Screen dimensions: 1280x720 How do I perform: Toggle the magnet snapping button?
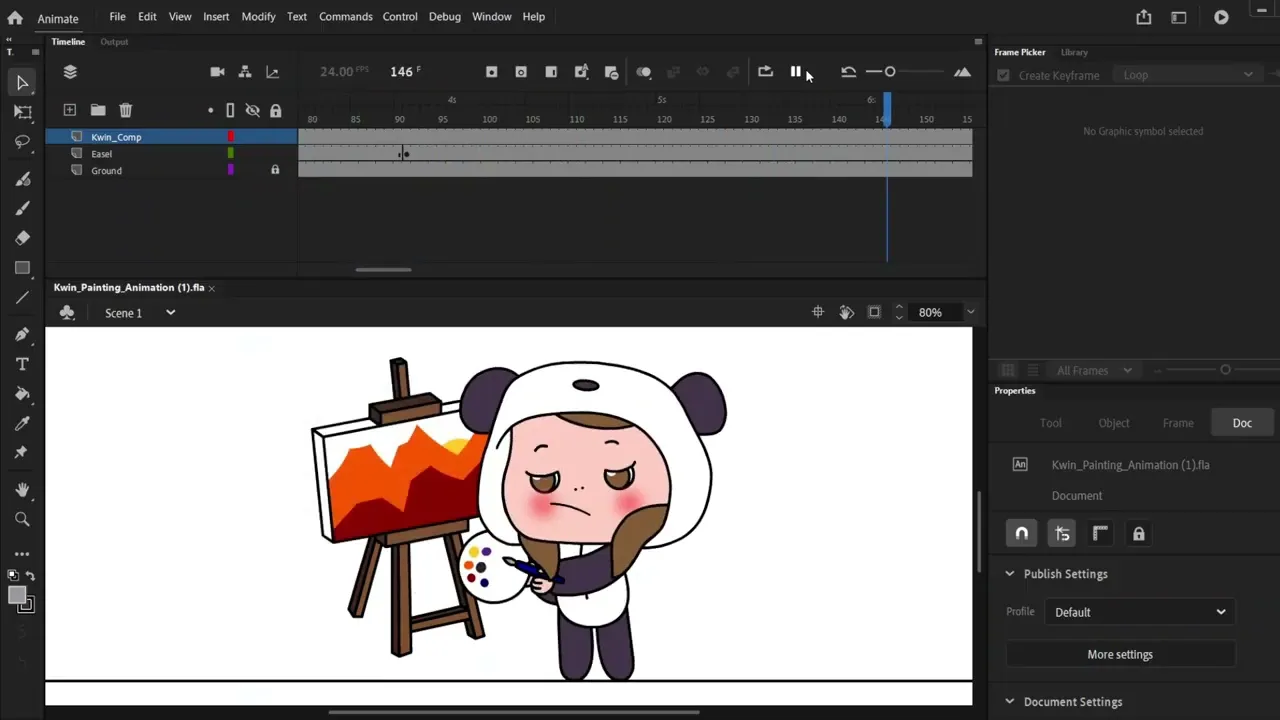(1022, 534)
